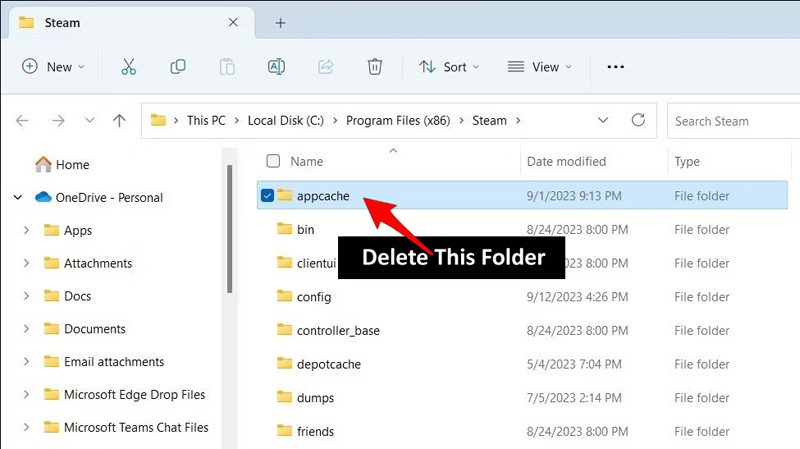Click the Cut scissors icon

click(x=129, y=67)
